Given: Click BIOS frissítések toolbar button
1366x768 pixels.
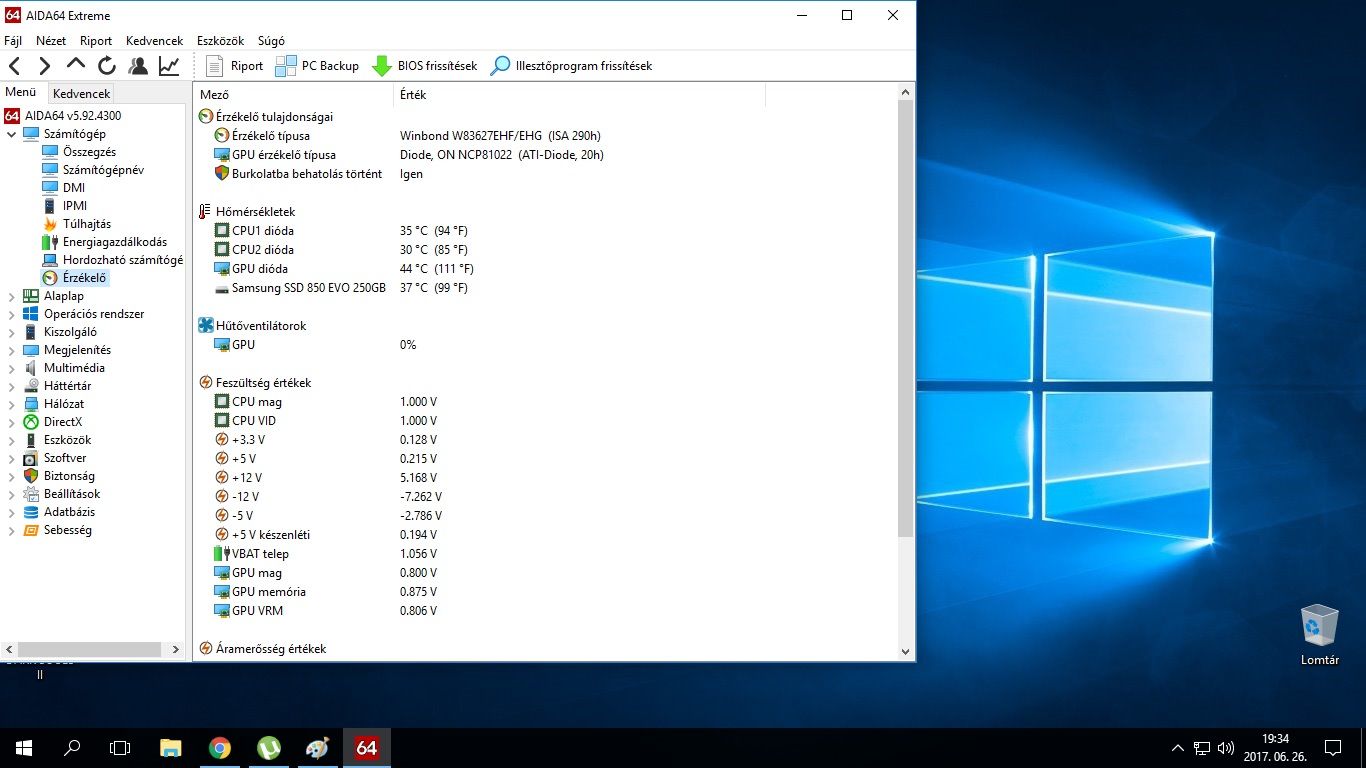Looking at the screenshot, I should pyautogui.click(x=424, y=66).
